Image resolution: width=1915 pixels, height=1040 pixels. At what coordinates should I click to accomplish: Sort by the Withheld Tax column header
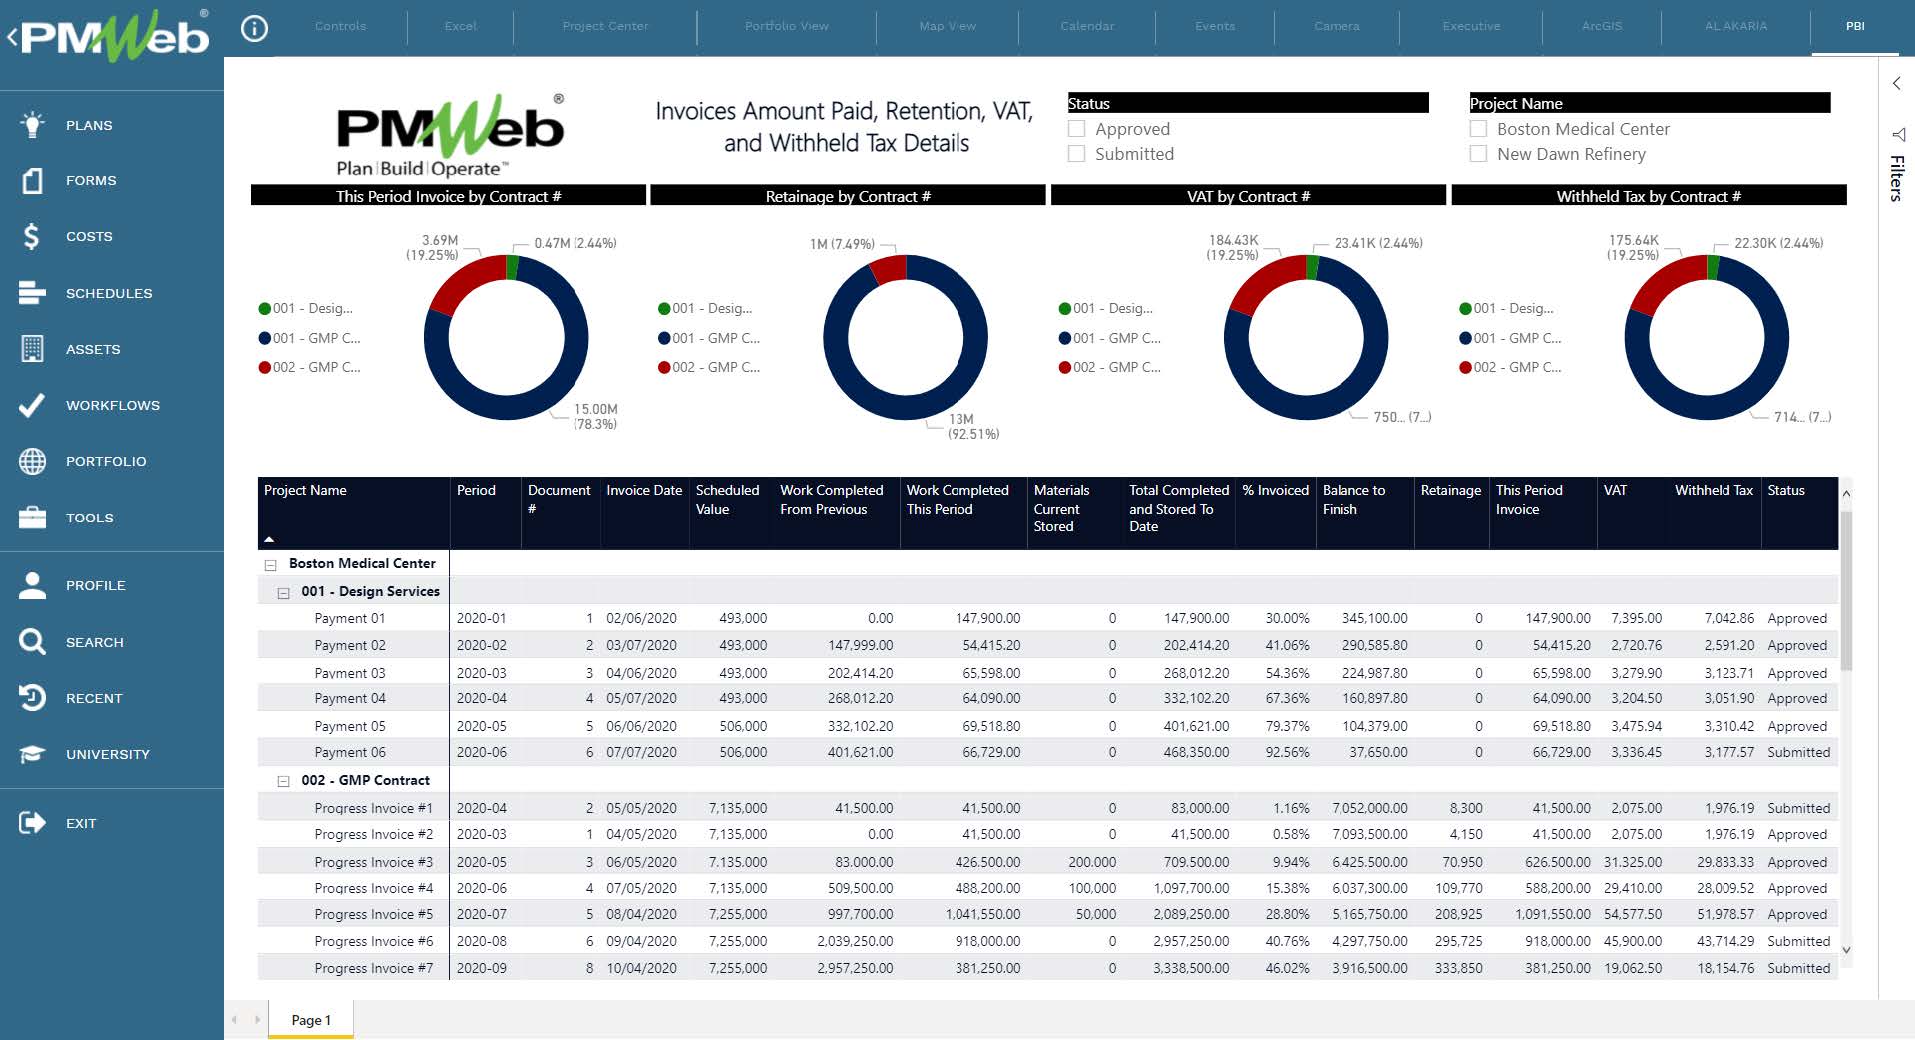click(x=1714, y=490)
